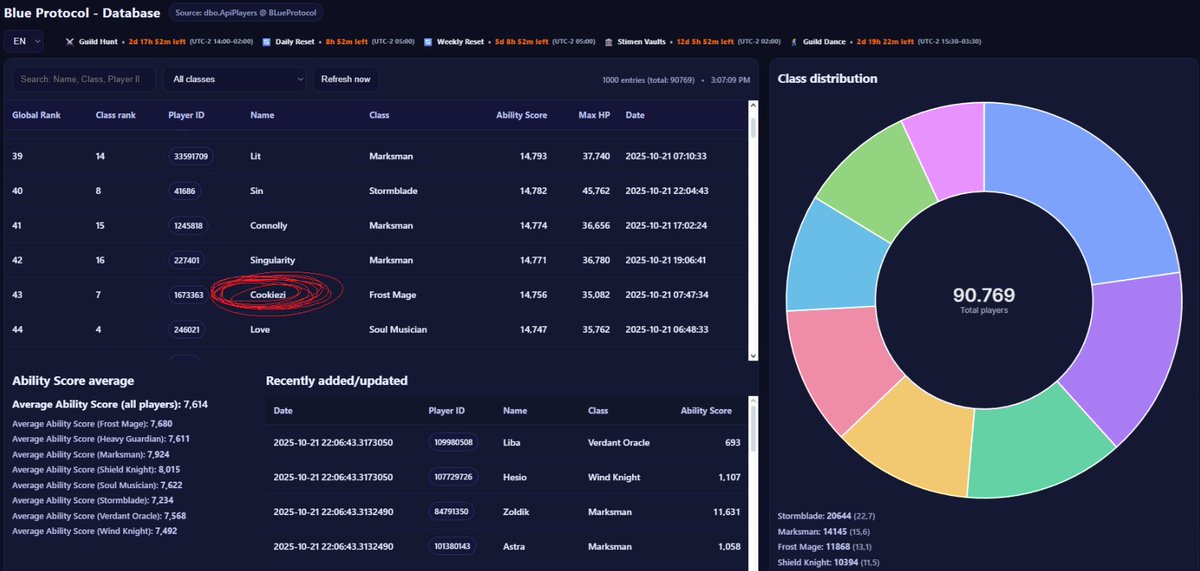Click the name Connolly in leaderboard
Image resolution: width=1200 pixels, height=571 pixels.
tap(268, 226)
